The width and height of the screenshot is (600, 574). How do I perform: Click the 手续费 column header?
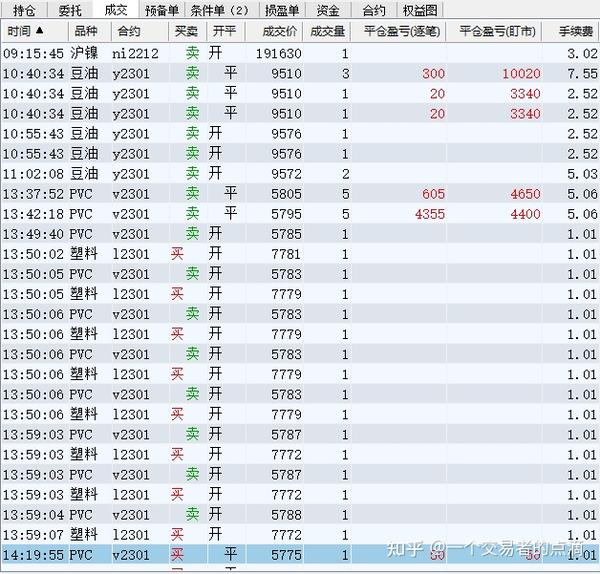pyautogui.click(x=571, y=31)
